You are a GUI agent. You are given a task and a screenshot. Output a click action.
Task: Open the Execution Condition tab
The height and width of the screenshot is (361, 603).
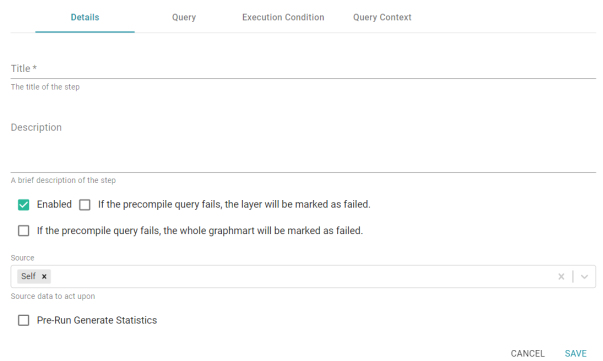pyautogui.click(x=283, y=17)
